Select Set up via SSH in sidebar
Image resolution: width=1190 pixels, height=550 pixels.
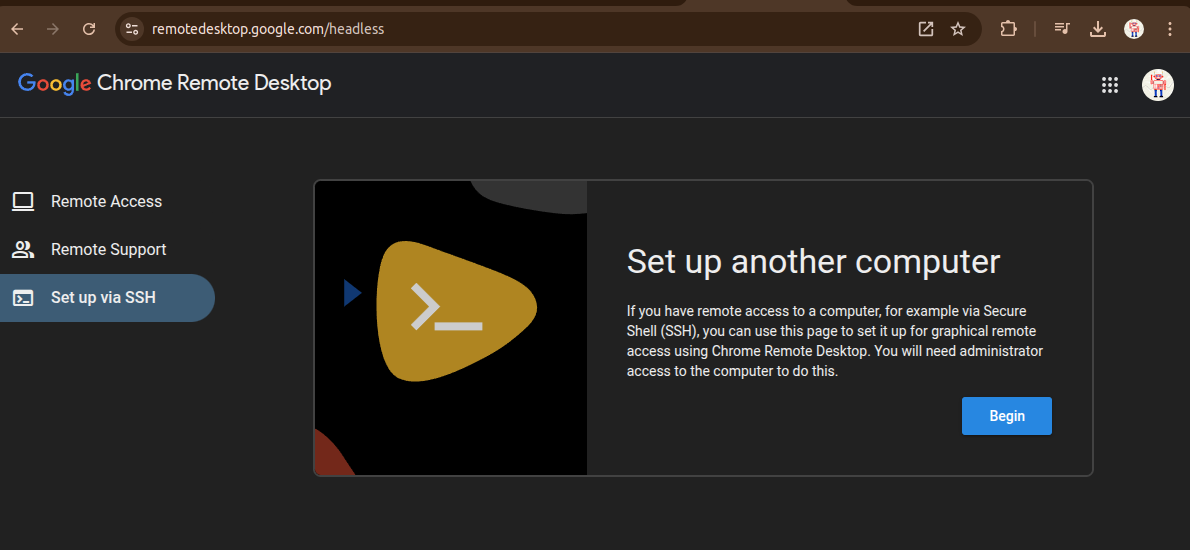pos(107,297)
